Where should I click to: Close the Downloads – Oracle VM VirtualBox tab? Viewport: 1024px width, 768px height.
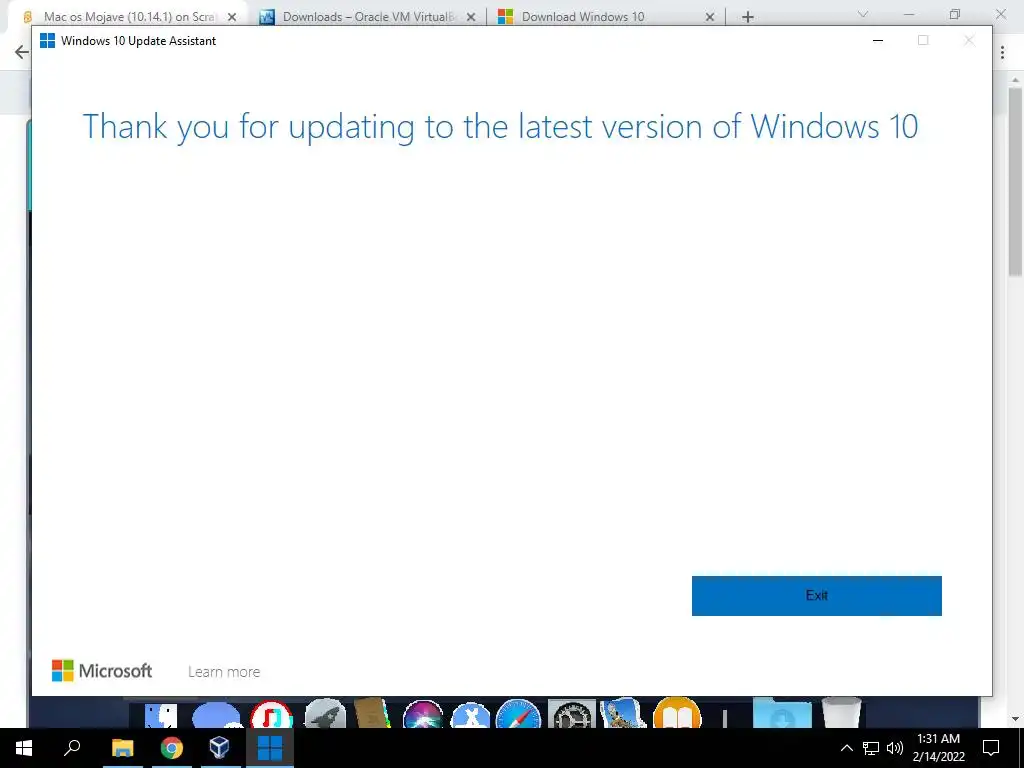471,17
